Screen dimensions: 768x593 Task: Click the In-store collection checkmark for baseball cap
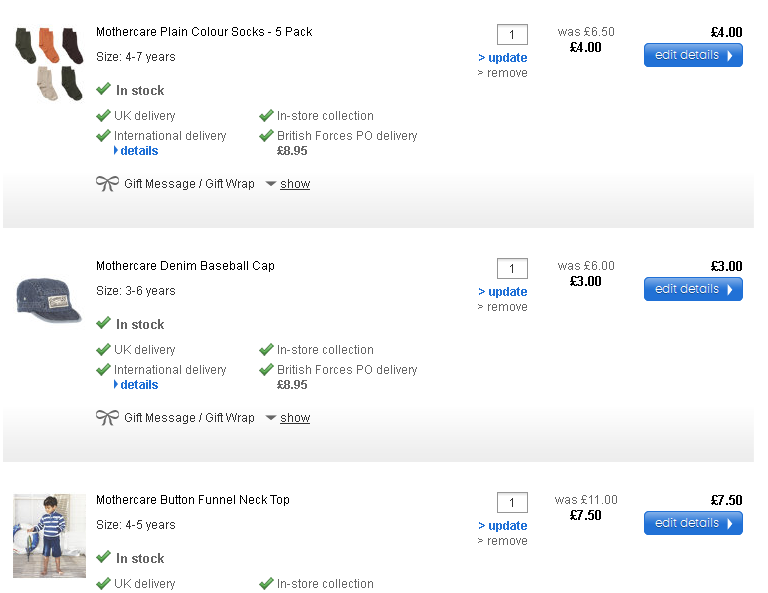tap(266, 350)
